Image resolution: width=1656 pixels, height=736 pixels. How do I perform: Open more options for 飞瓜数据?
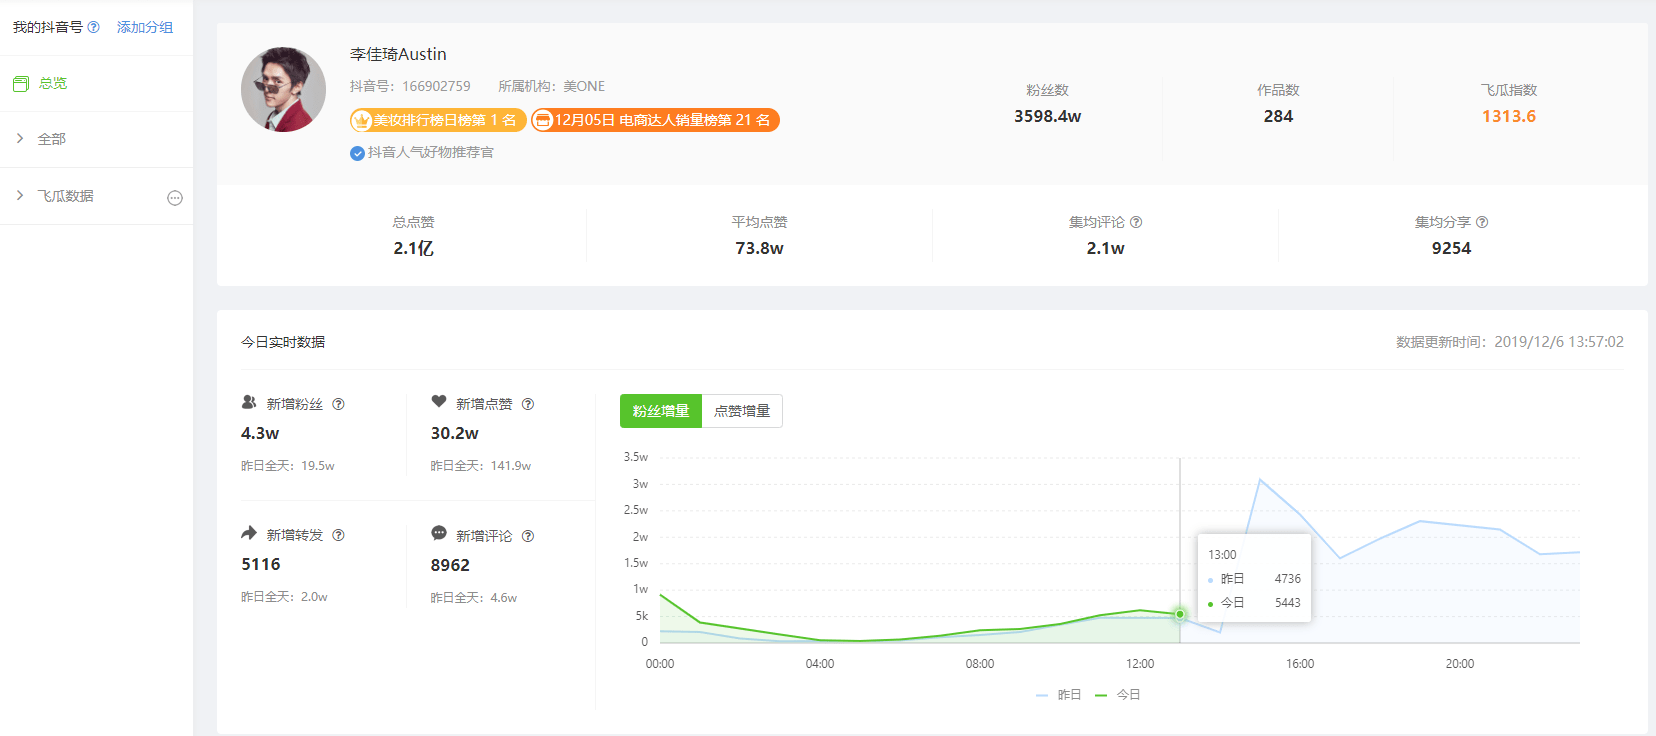(175, 198)
